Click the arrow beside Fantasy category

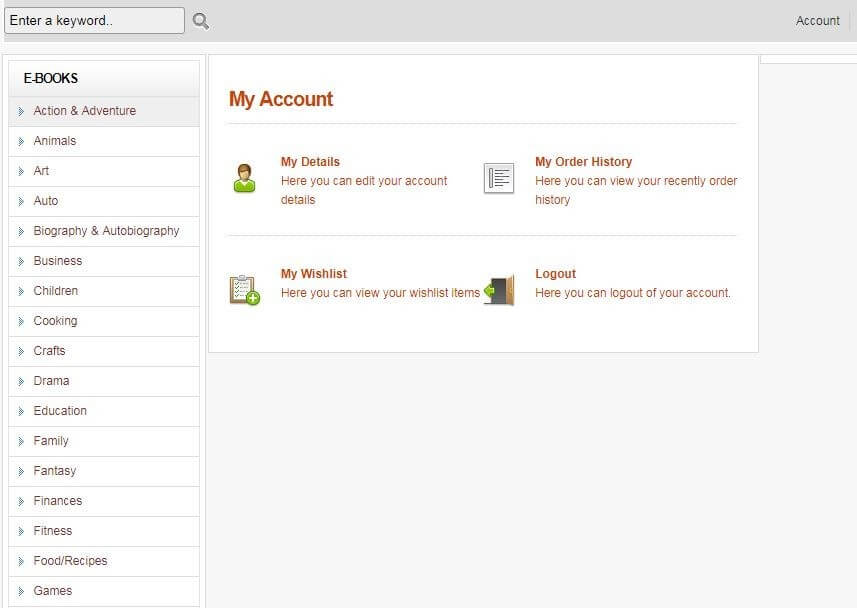click(21, 472)
